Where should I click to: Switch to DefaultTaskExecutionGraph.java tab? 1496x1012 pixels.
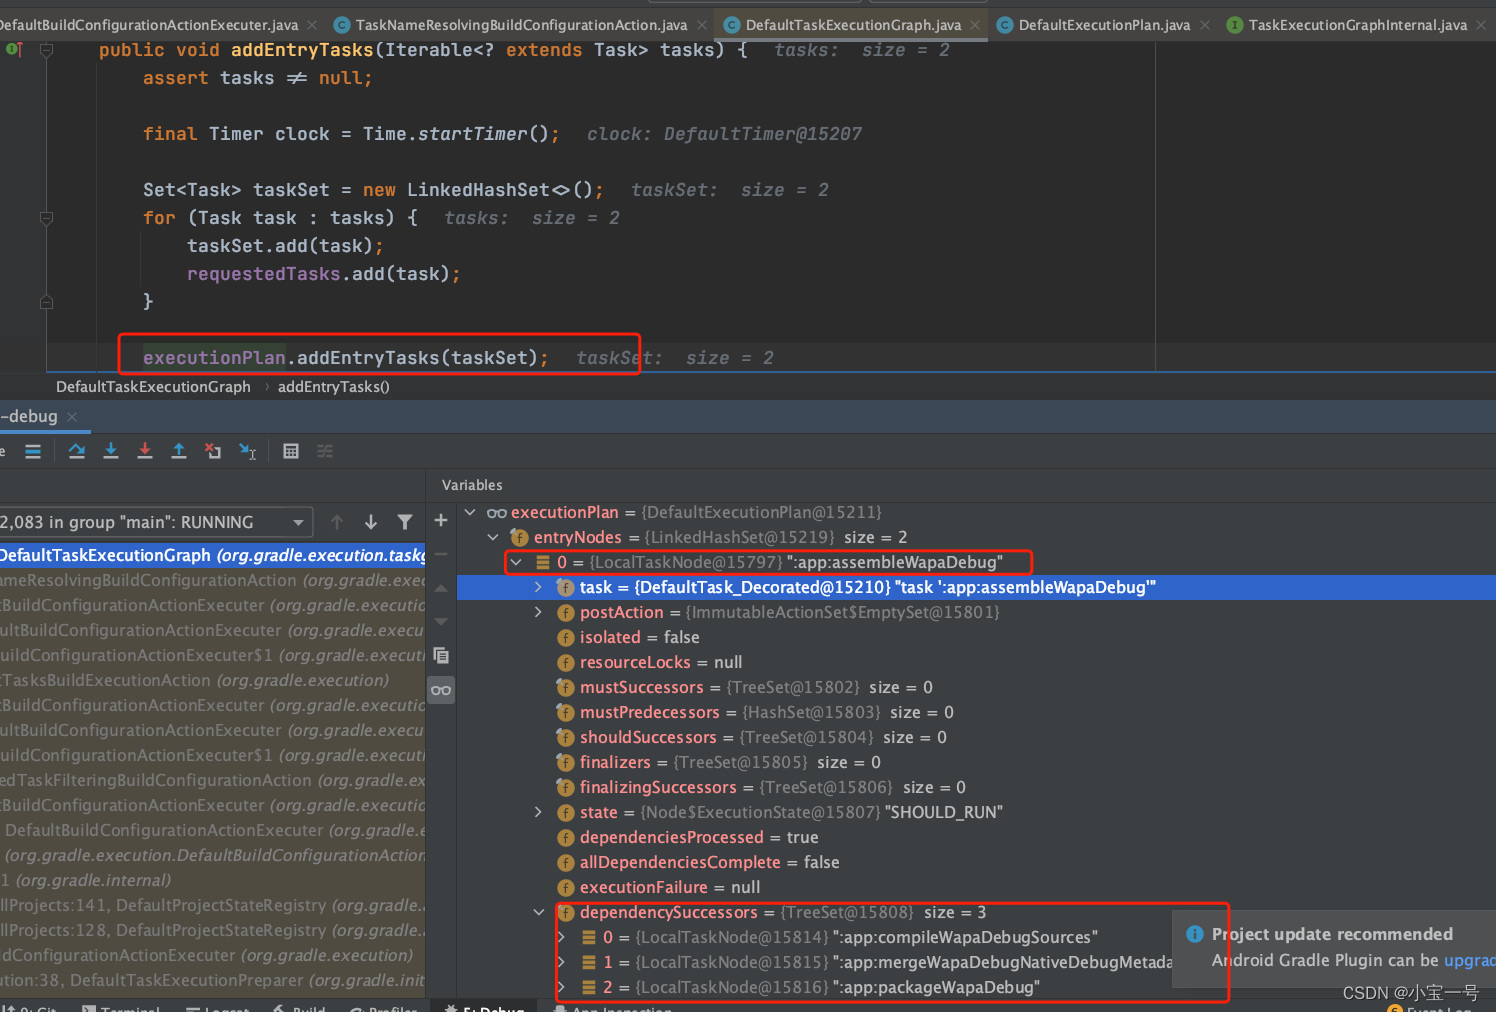point(853,25)
